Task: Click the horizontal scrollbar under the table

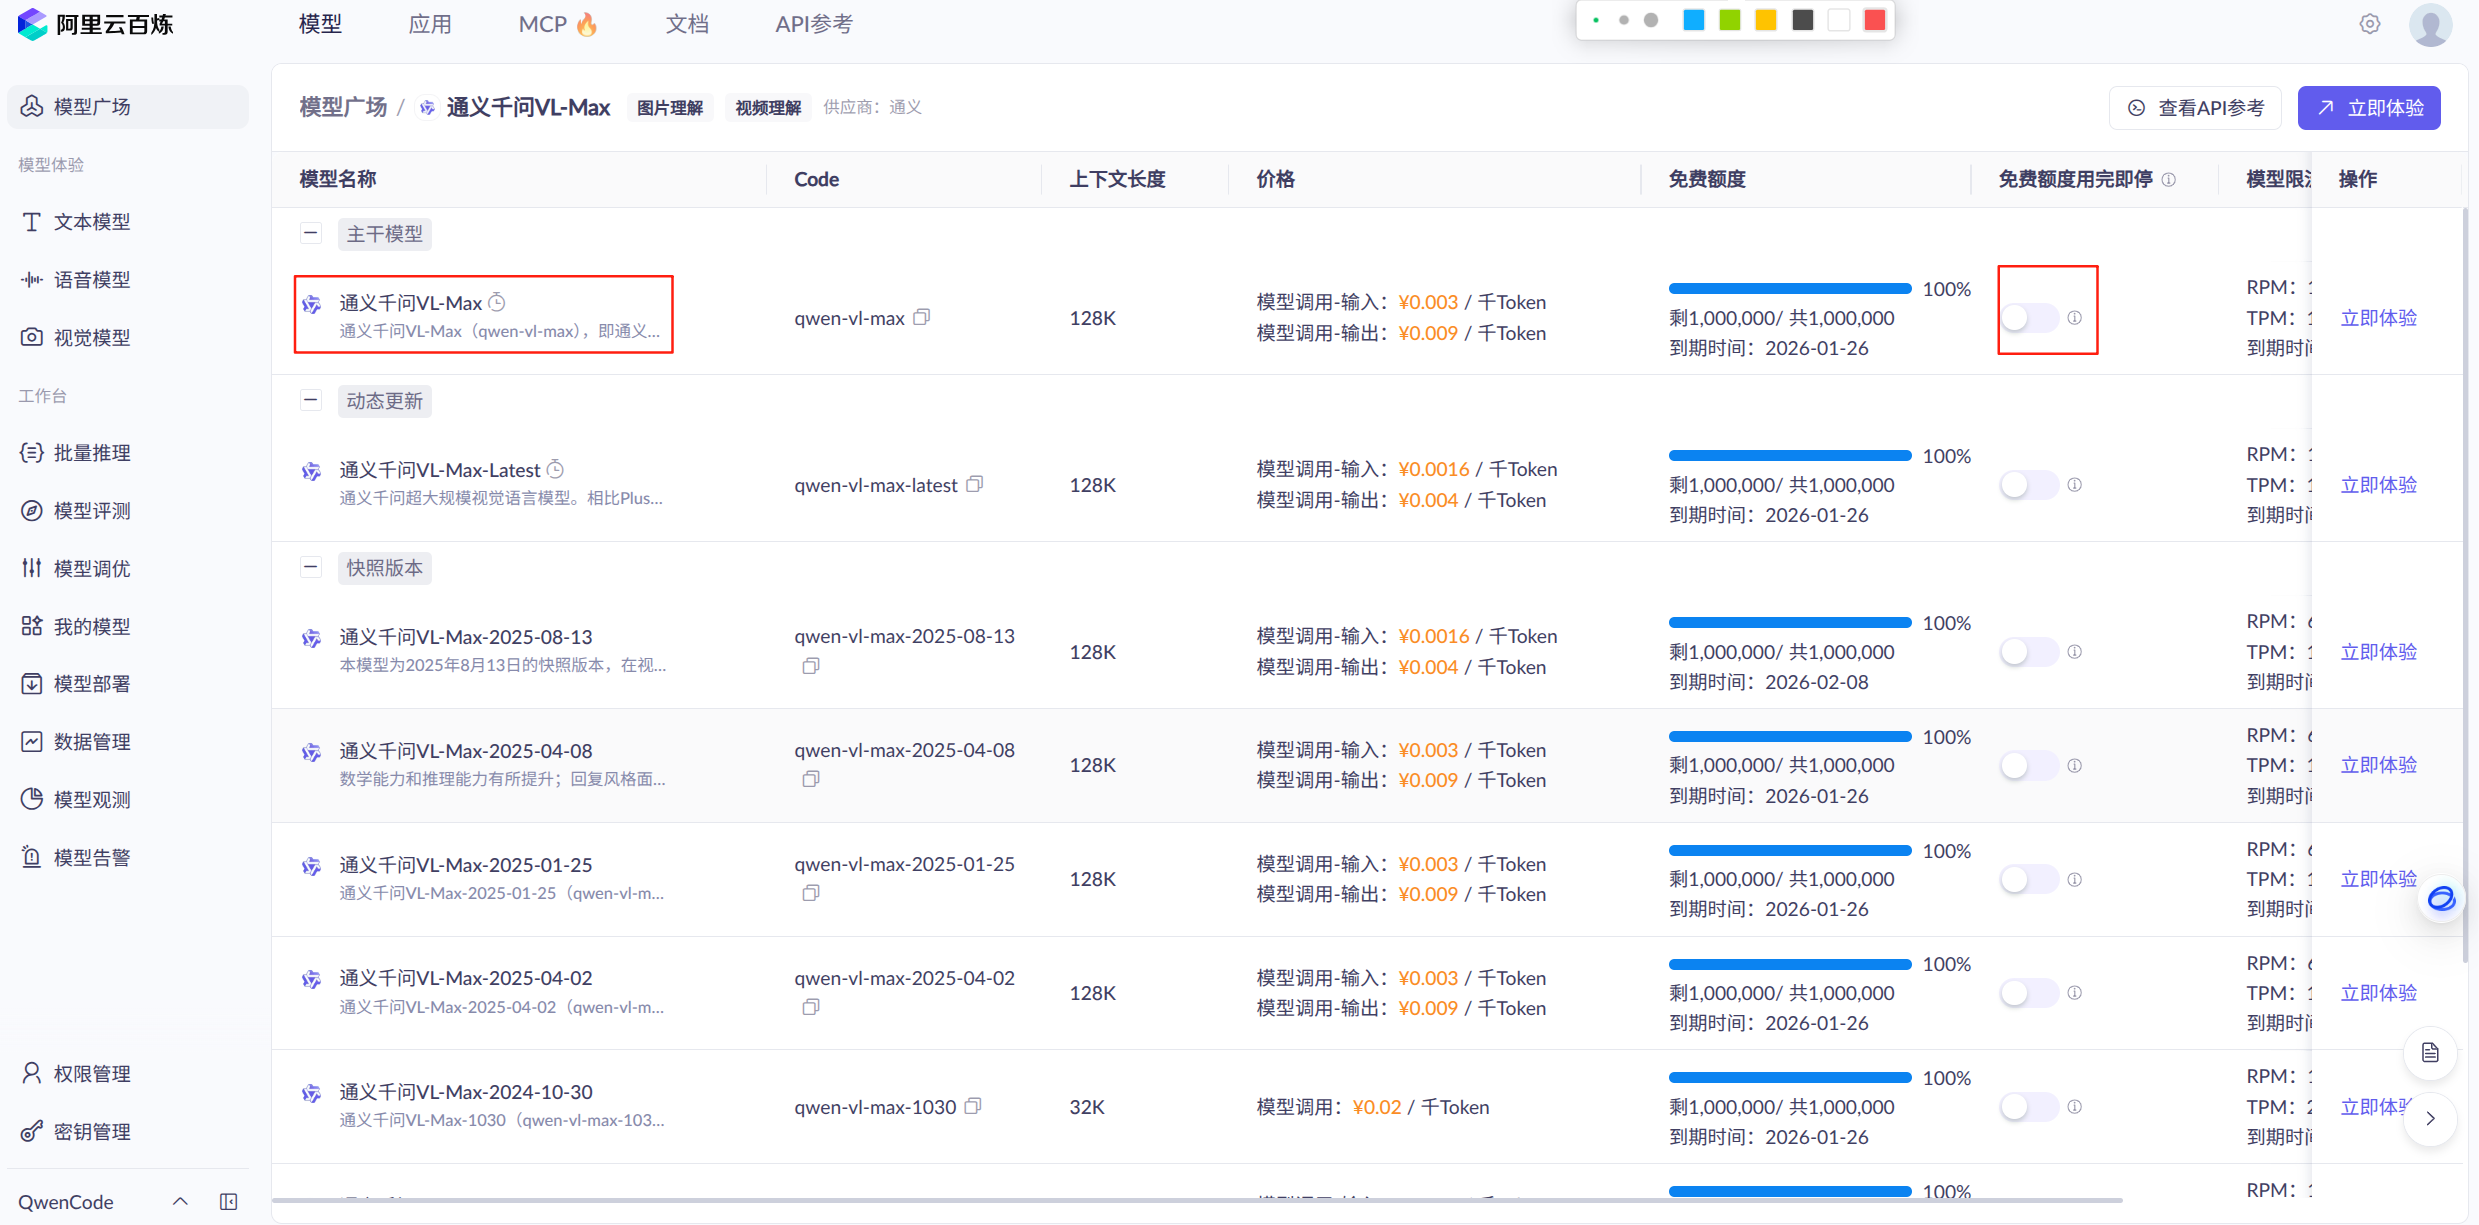Action: [1197, 1200]
